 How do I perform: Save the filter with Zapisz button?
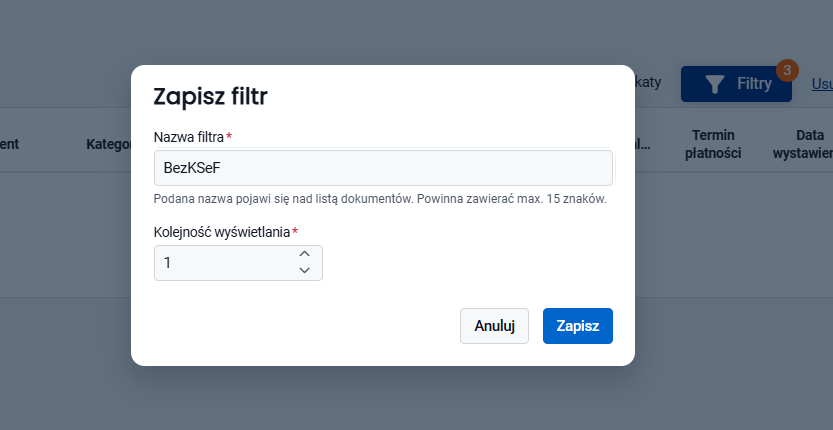(x=577, y=326)
